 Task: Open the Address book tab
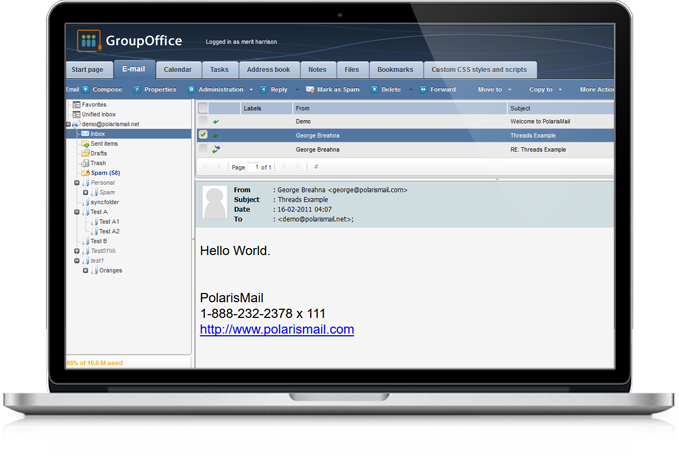tap(268, 70)
